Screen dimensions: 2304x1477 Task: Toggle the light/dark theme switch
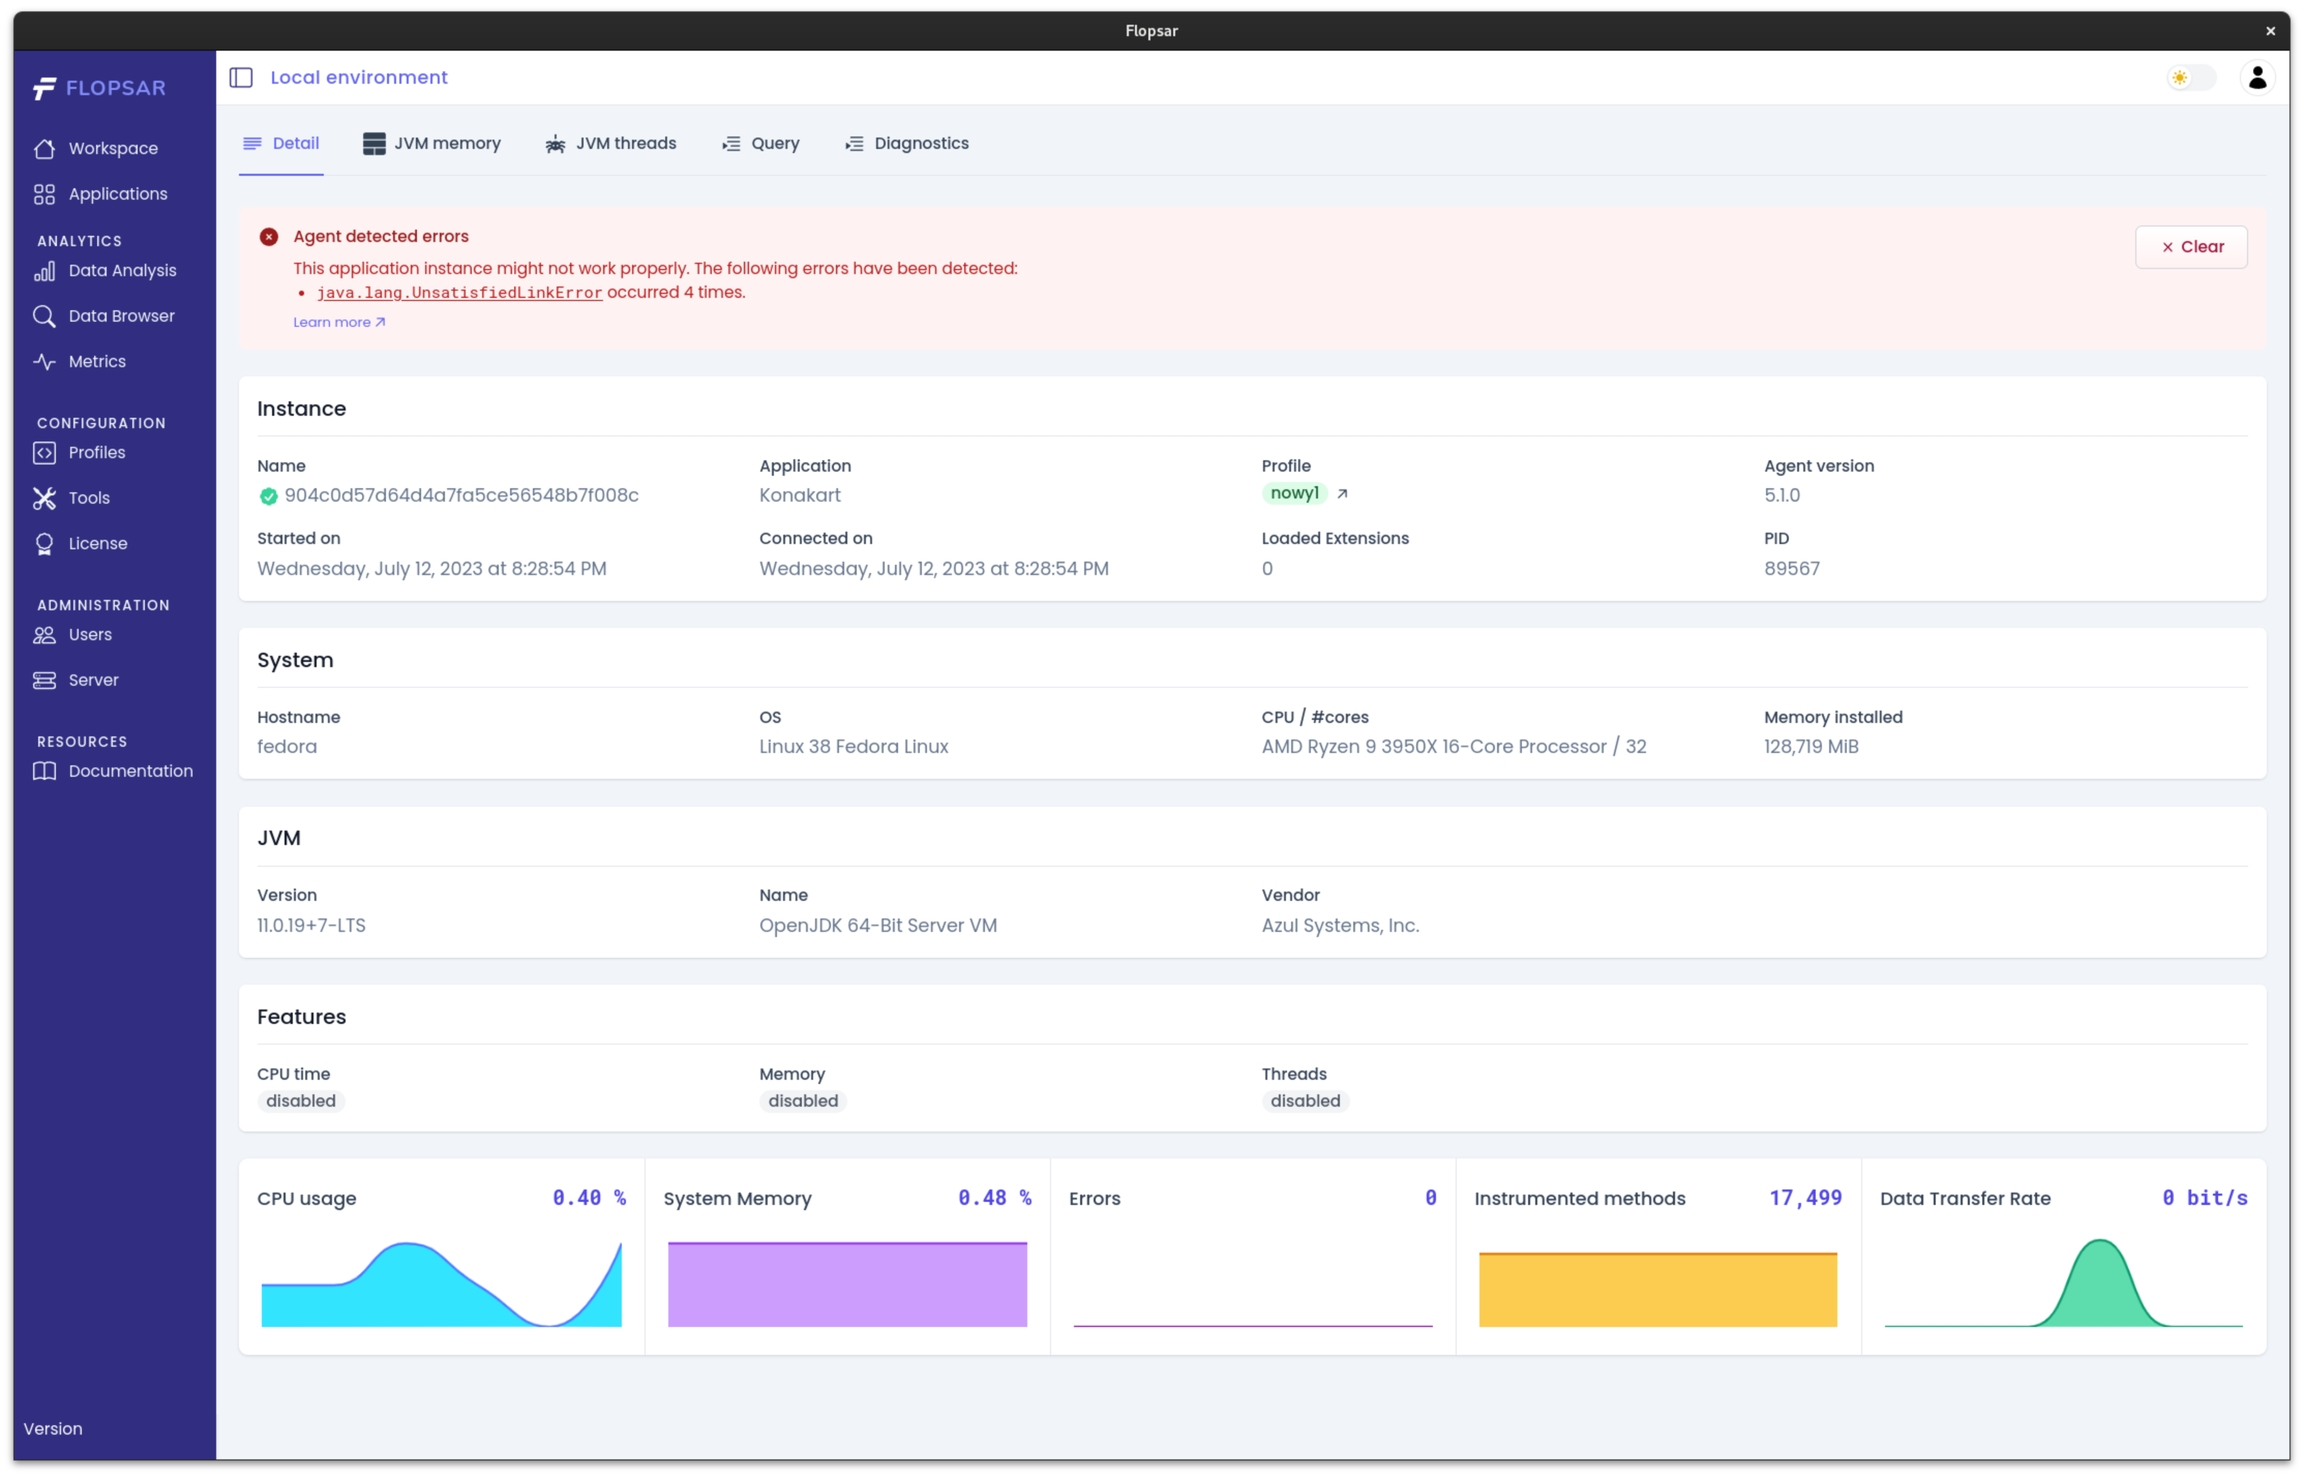click(2190, 78)
